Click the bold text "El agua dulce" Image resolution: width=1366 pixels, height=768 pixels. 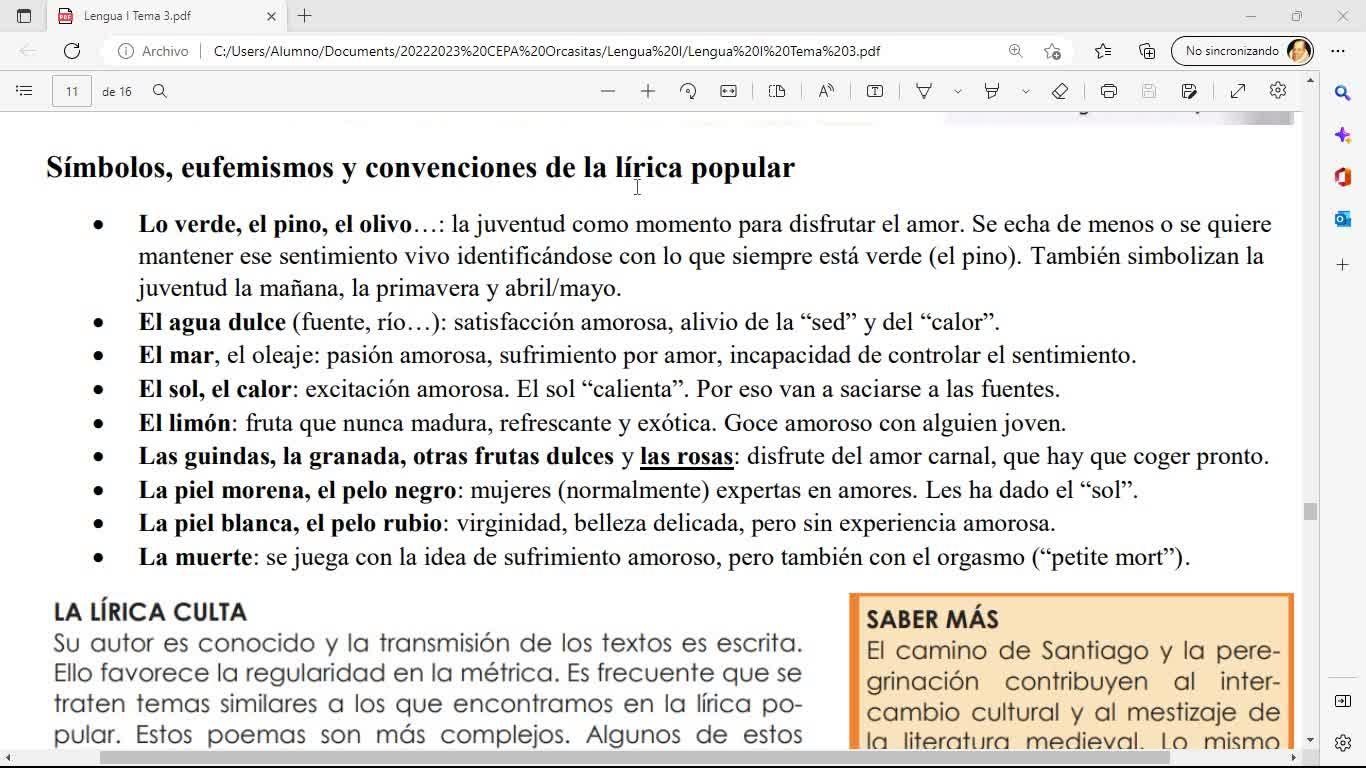[212, 322]
